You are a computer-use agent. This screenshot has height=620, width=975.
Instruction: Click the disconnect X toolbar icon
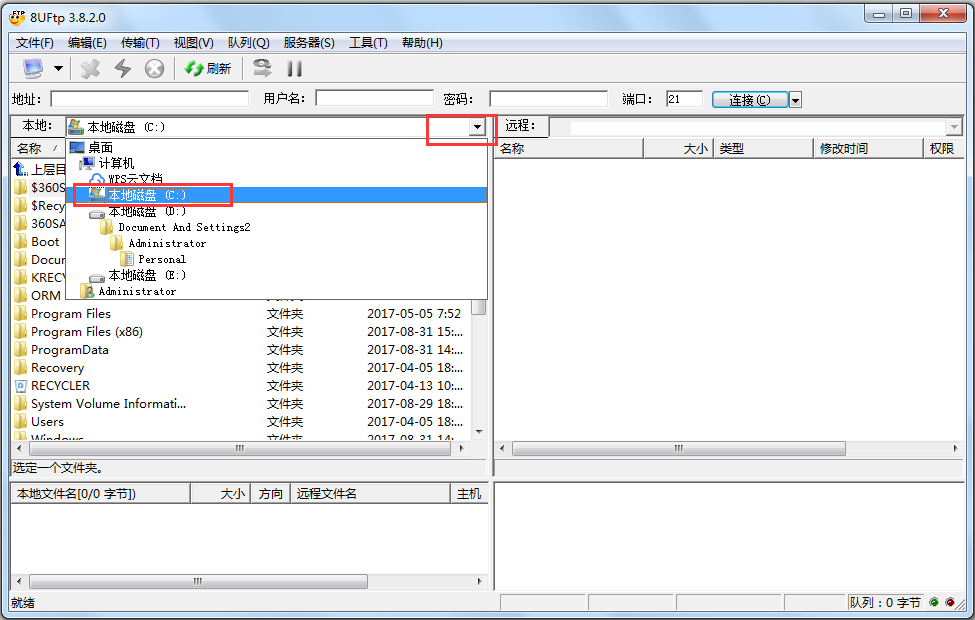pyautogui.click(x=90, y=68)
